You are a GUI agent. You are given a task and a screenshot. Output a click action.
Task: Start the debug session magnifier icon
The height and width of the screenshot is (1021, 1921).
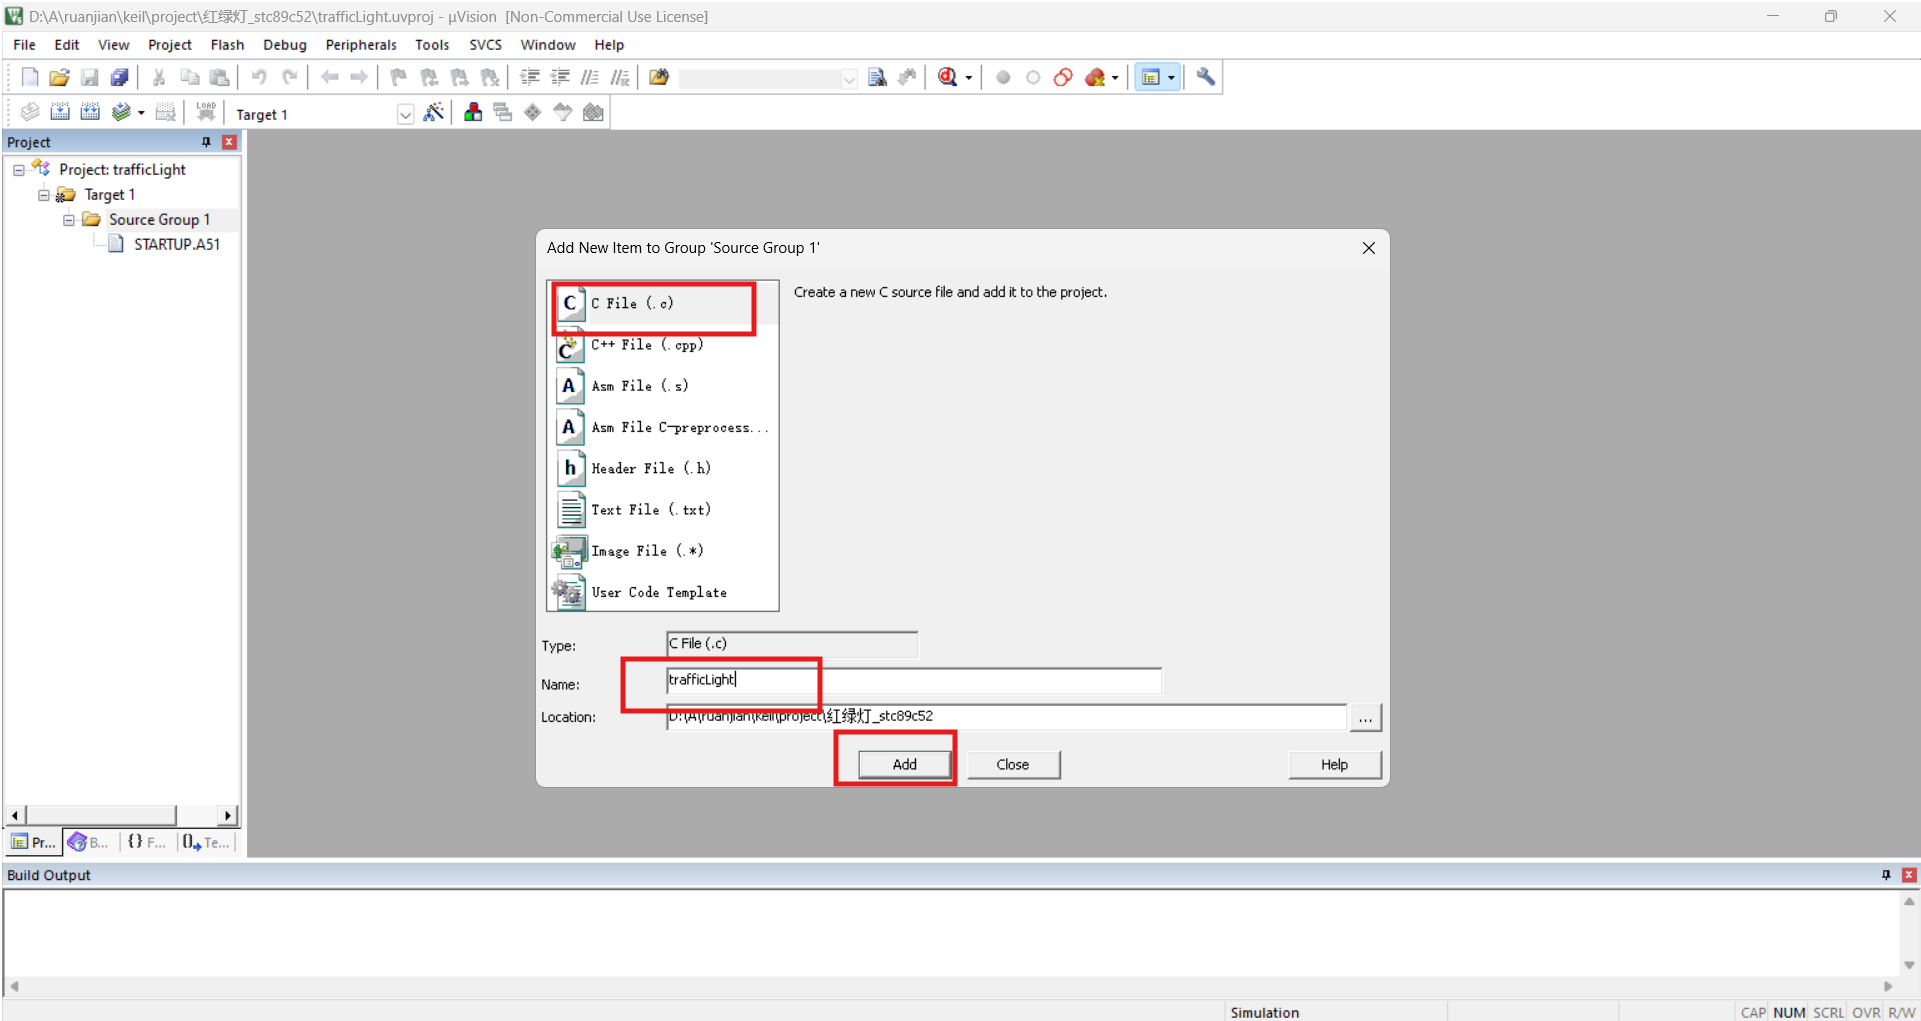(948, 77)
